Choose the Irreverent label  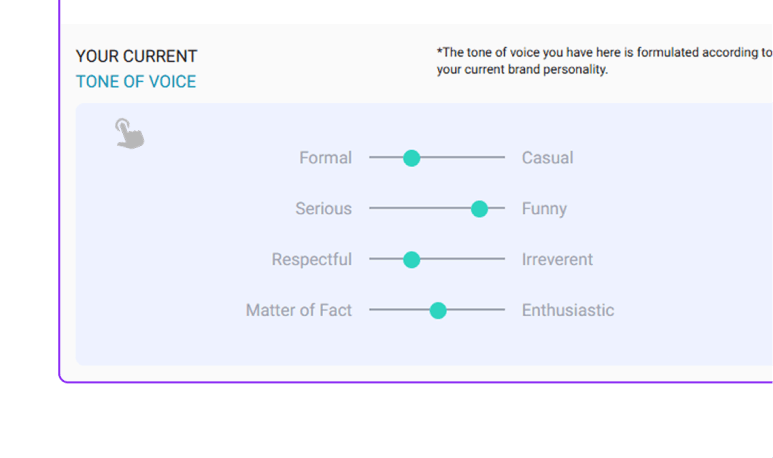557,260
